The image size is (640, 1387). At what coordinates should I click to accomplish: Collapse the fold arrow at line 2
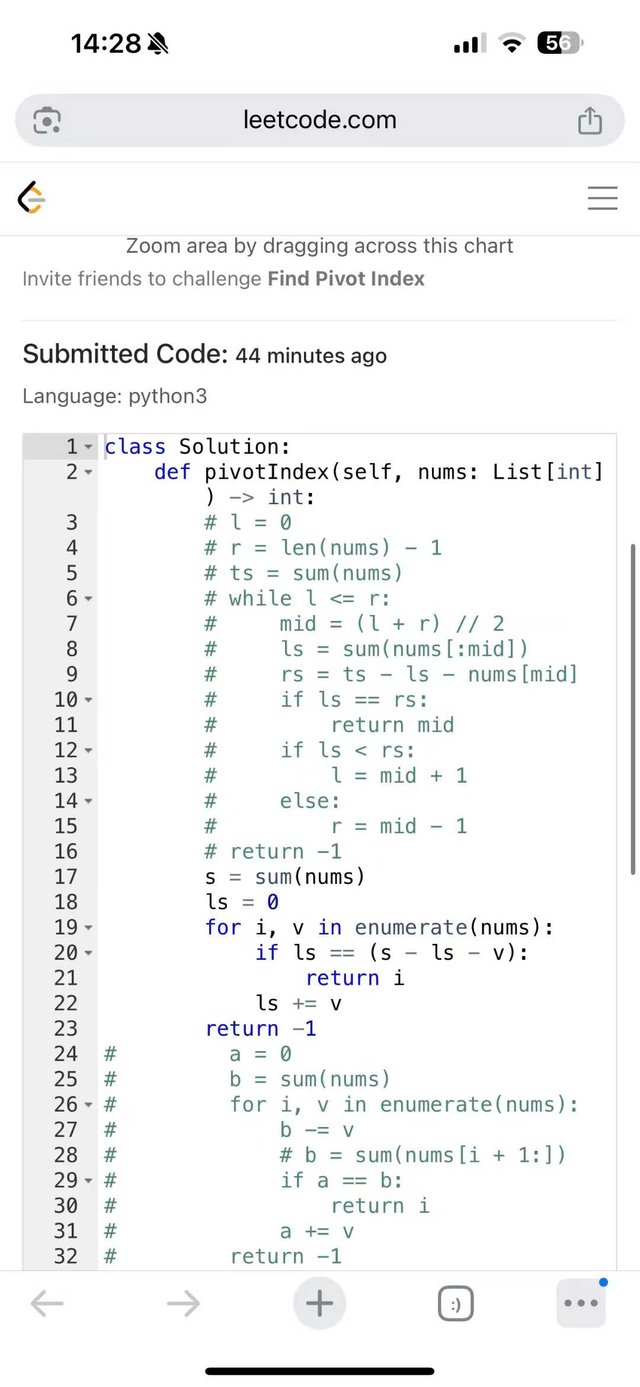coord(88,472)
